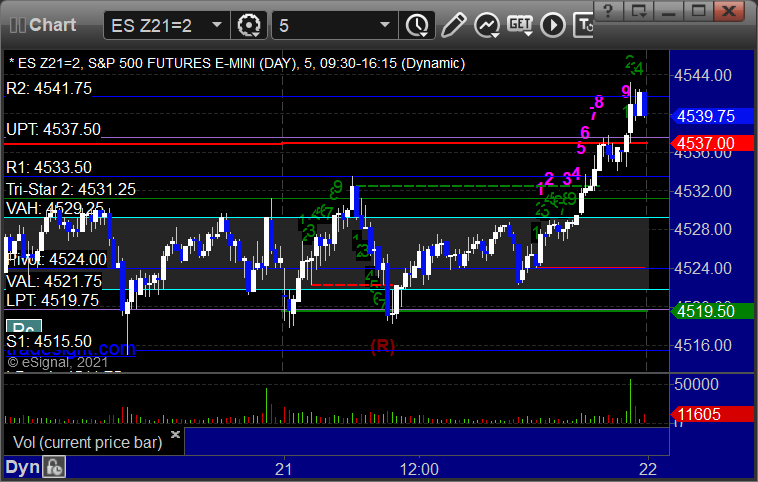
Task: Open the symbol dropdown arrow next to ES Z21=2
Action: point(217,25)
